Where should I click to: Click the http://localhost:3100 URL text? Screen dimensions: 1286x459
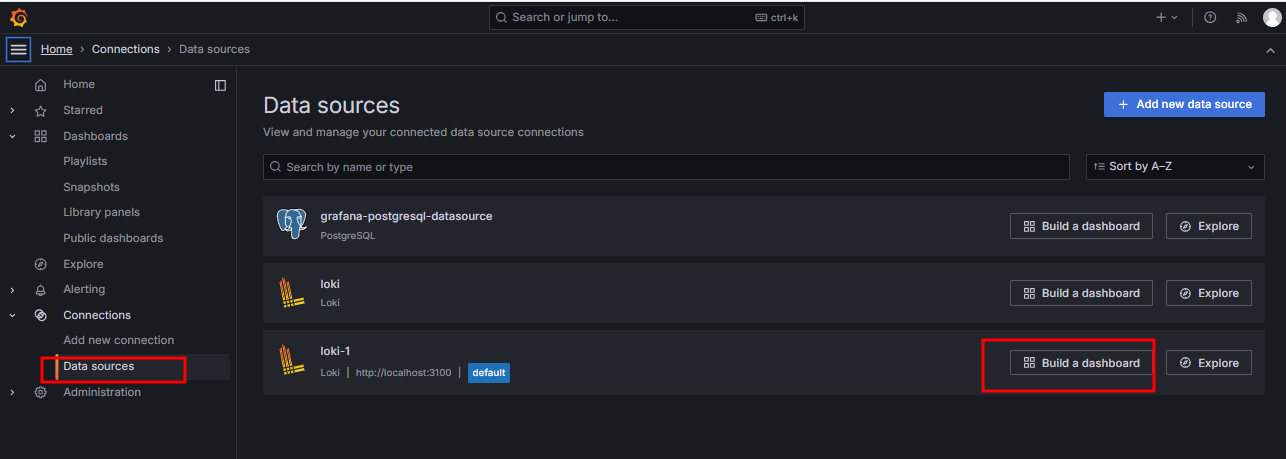point(403,373)
